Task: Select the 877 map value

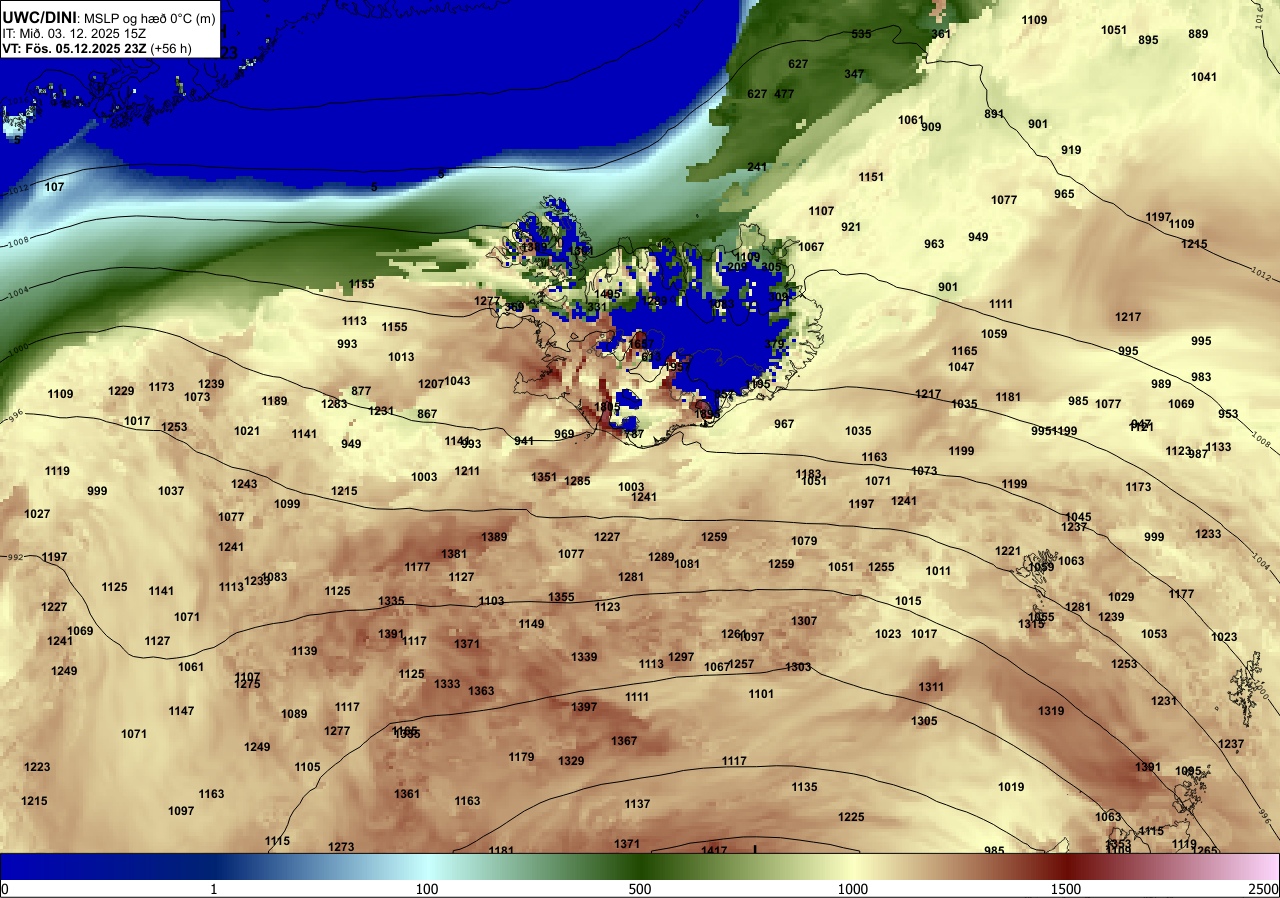Action: click(x=361, y=391)
